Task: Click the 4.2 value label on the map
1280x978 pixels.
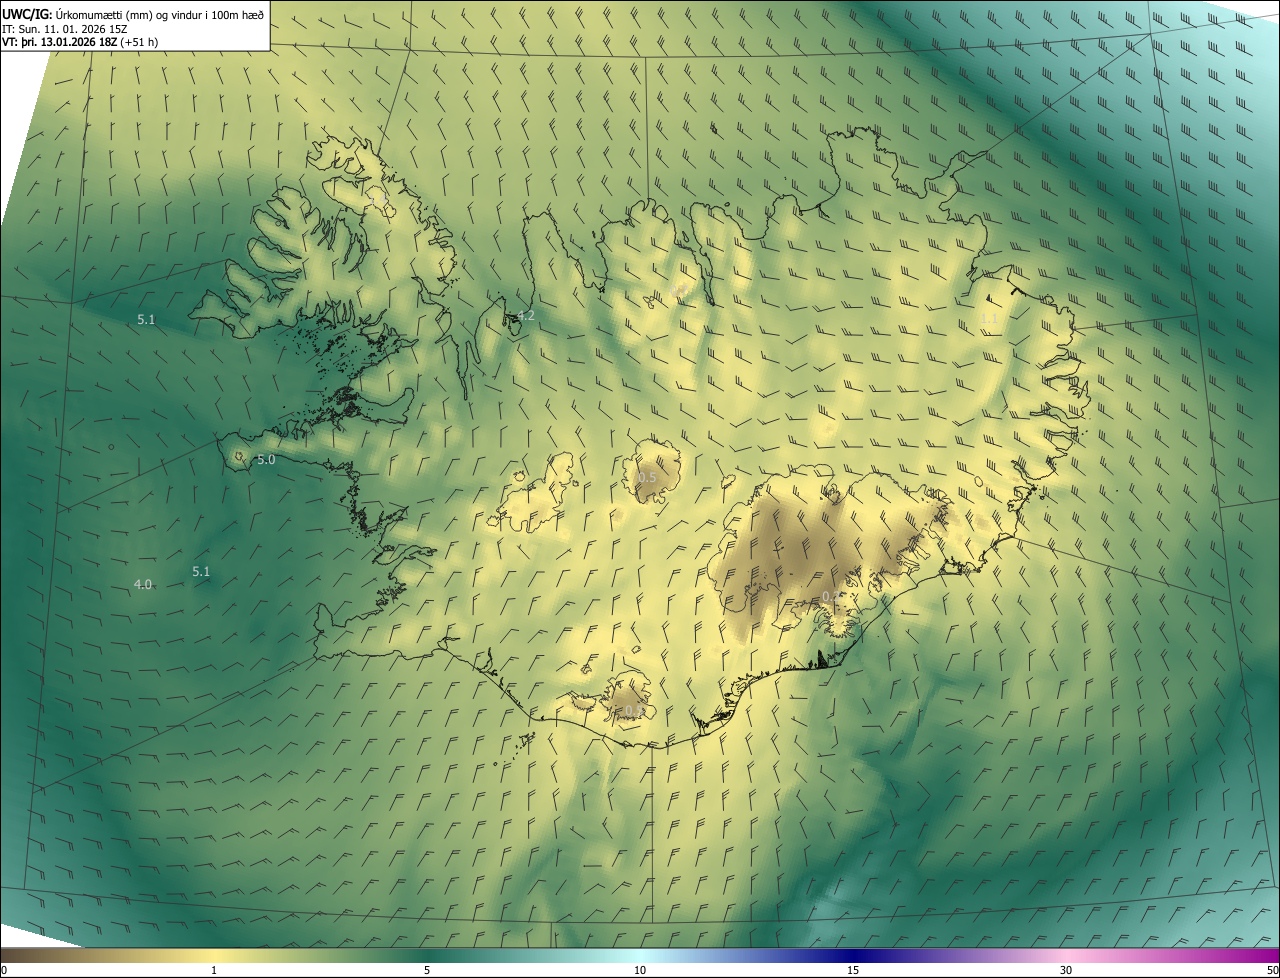Action: pos(526,315)
